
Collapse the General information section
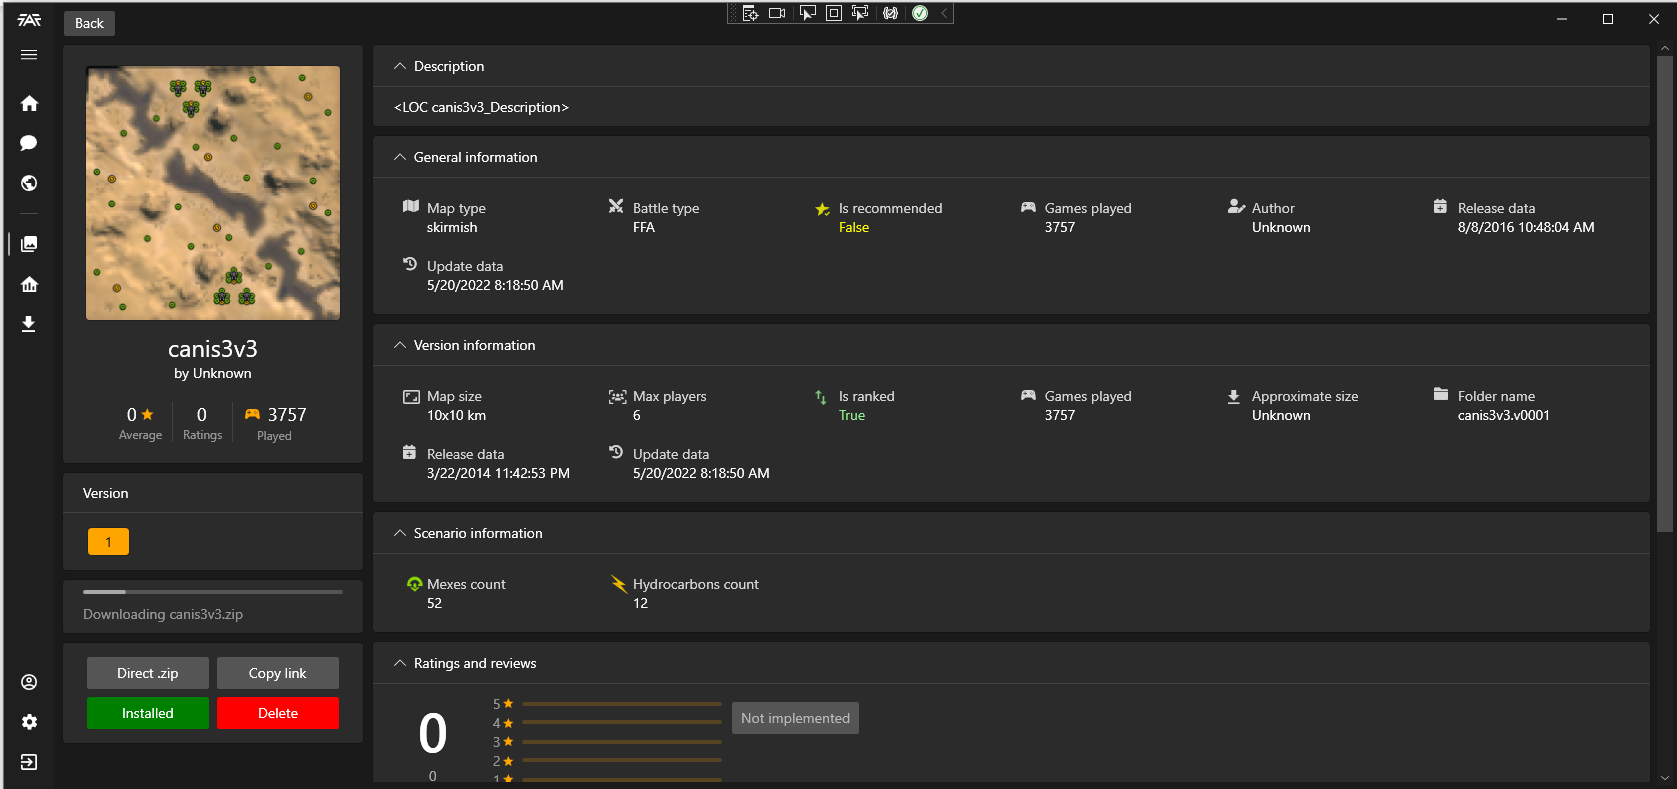(x=400, y=157)
